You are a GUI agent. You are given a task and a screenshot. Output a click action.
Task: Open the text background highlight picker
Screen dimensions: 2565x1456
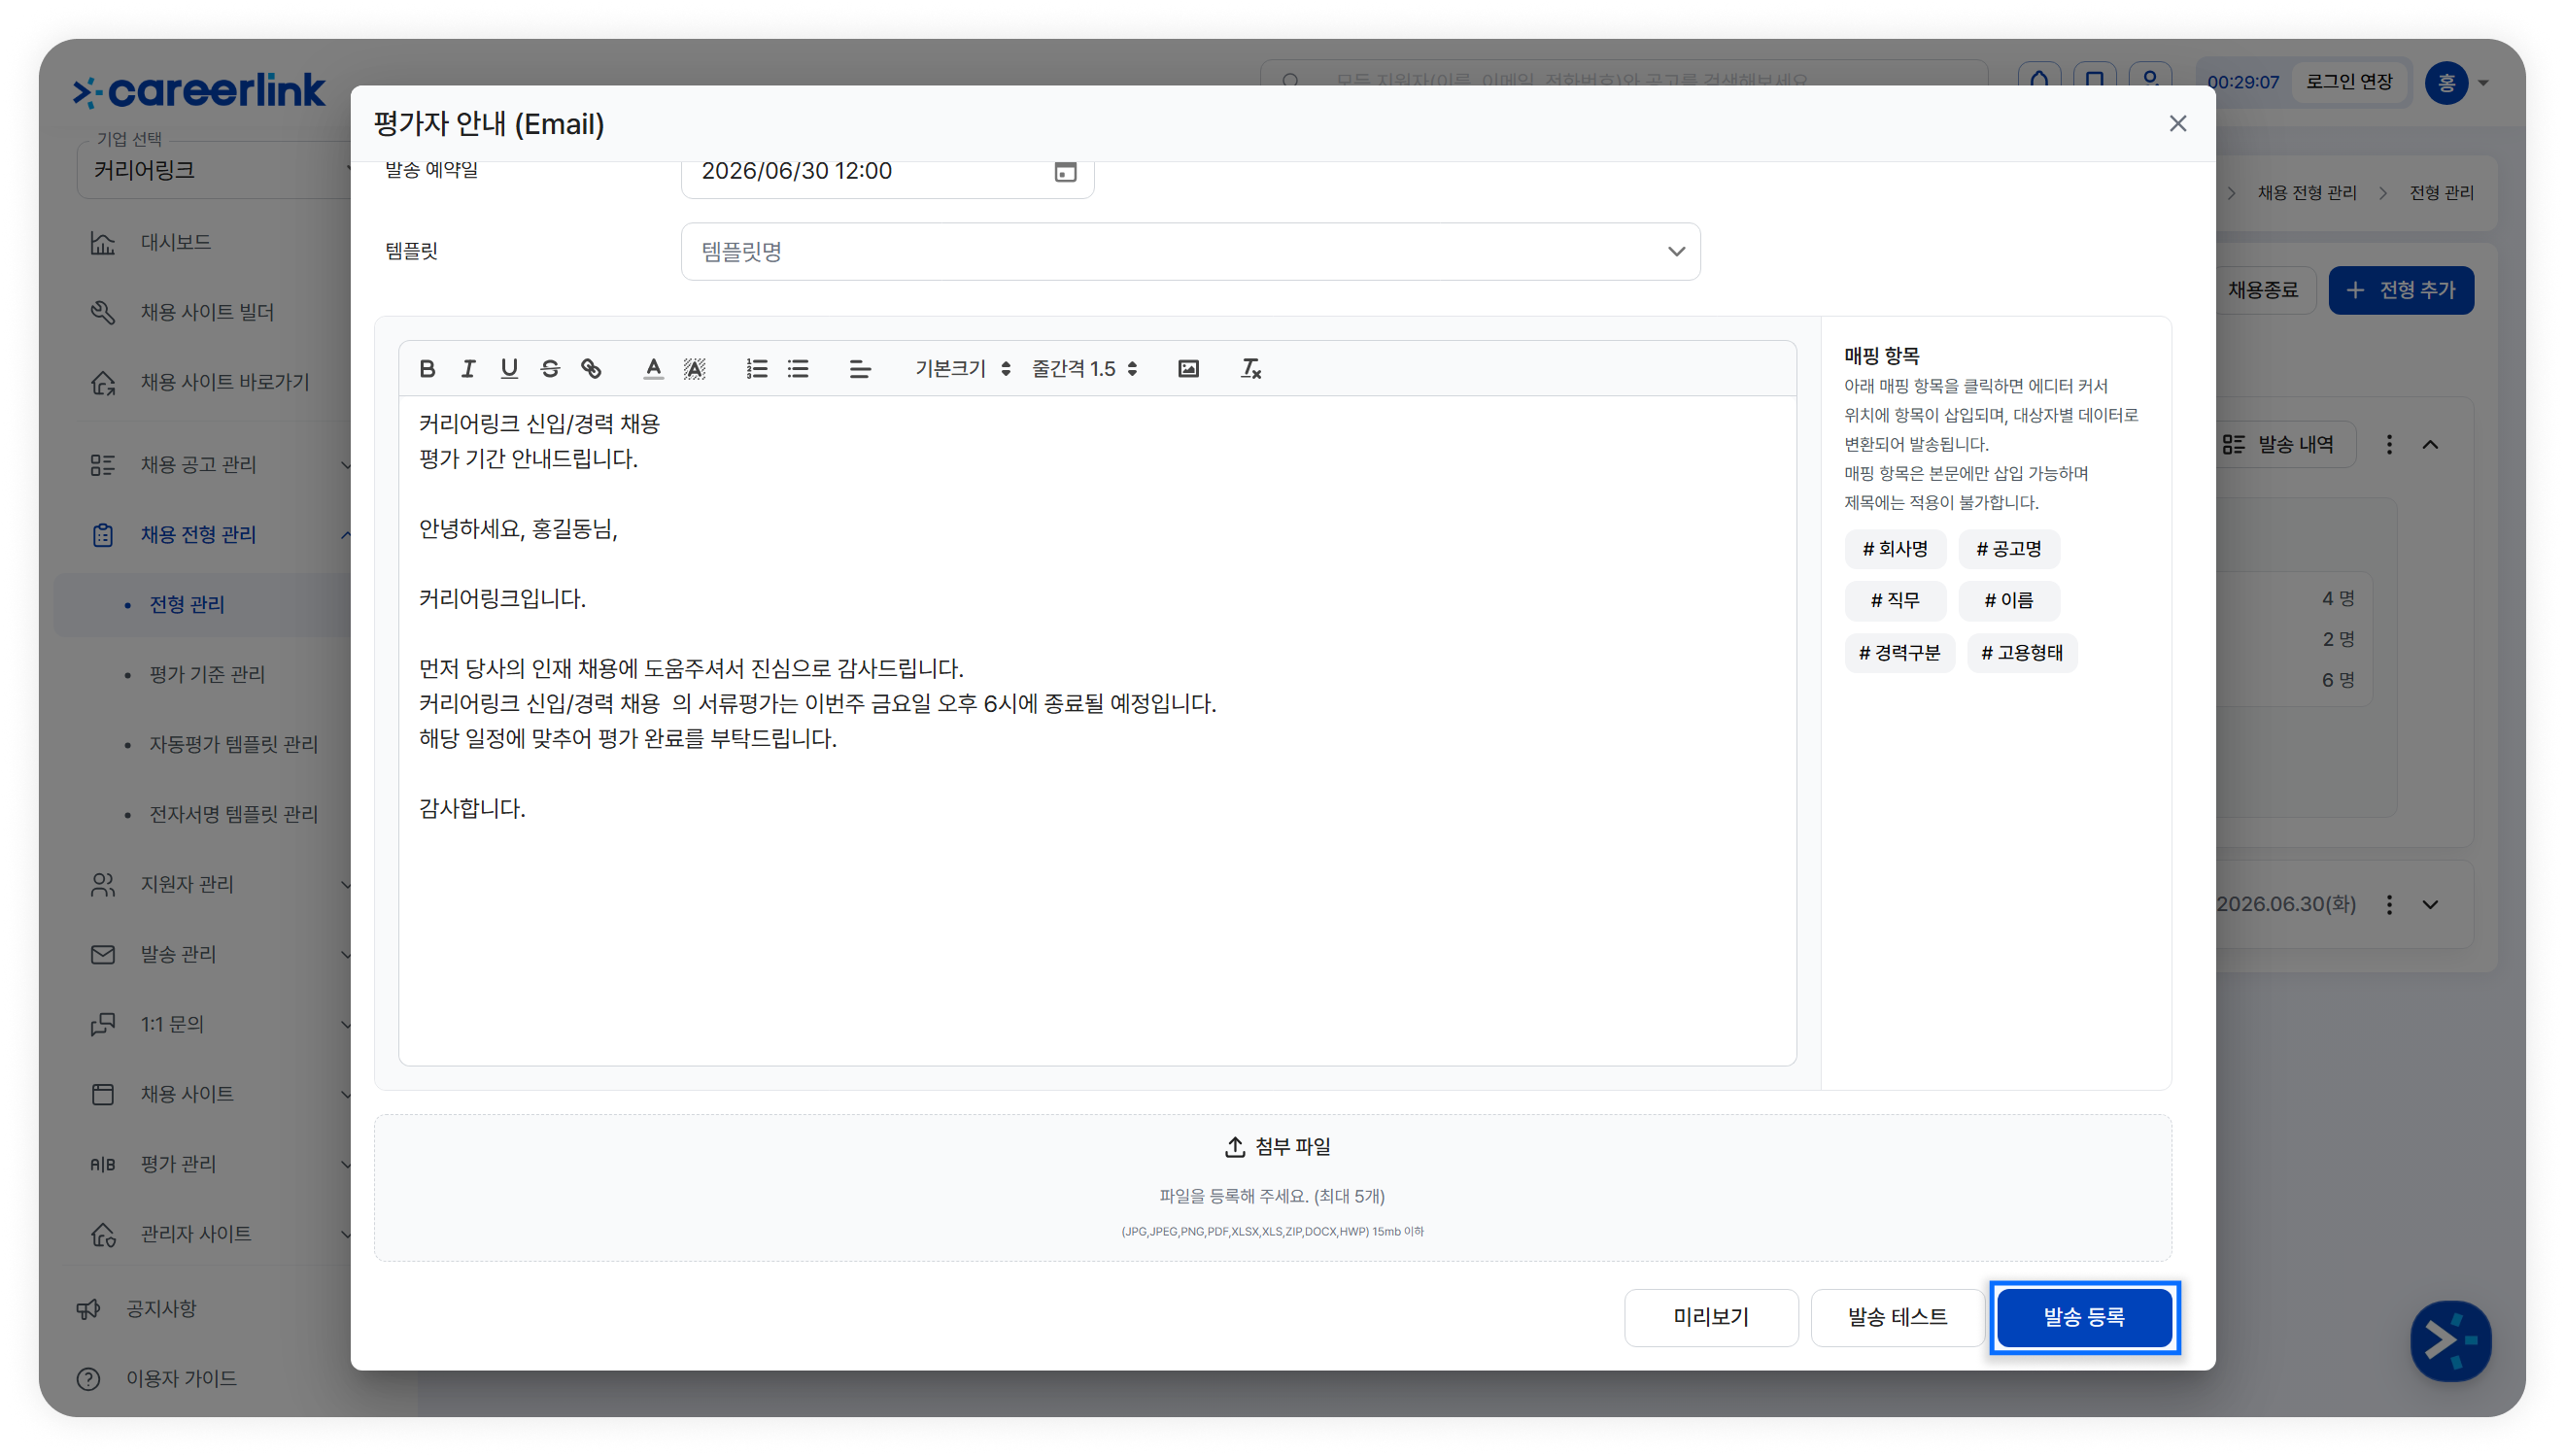(x=695, y=369)
